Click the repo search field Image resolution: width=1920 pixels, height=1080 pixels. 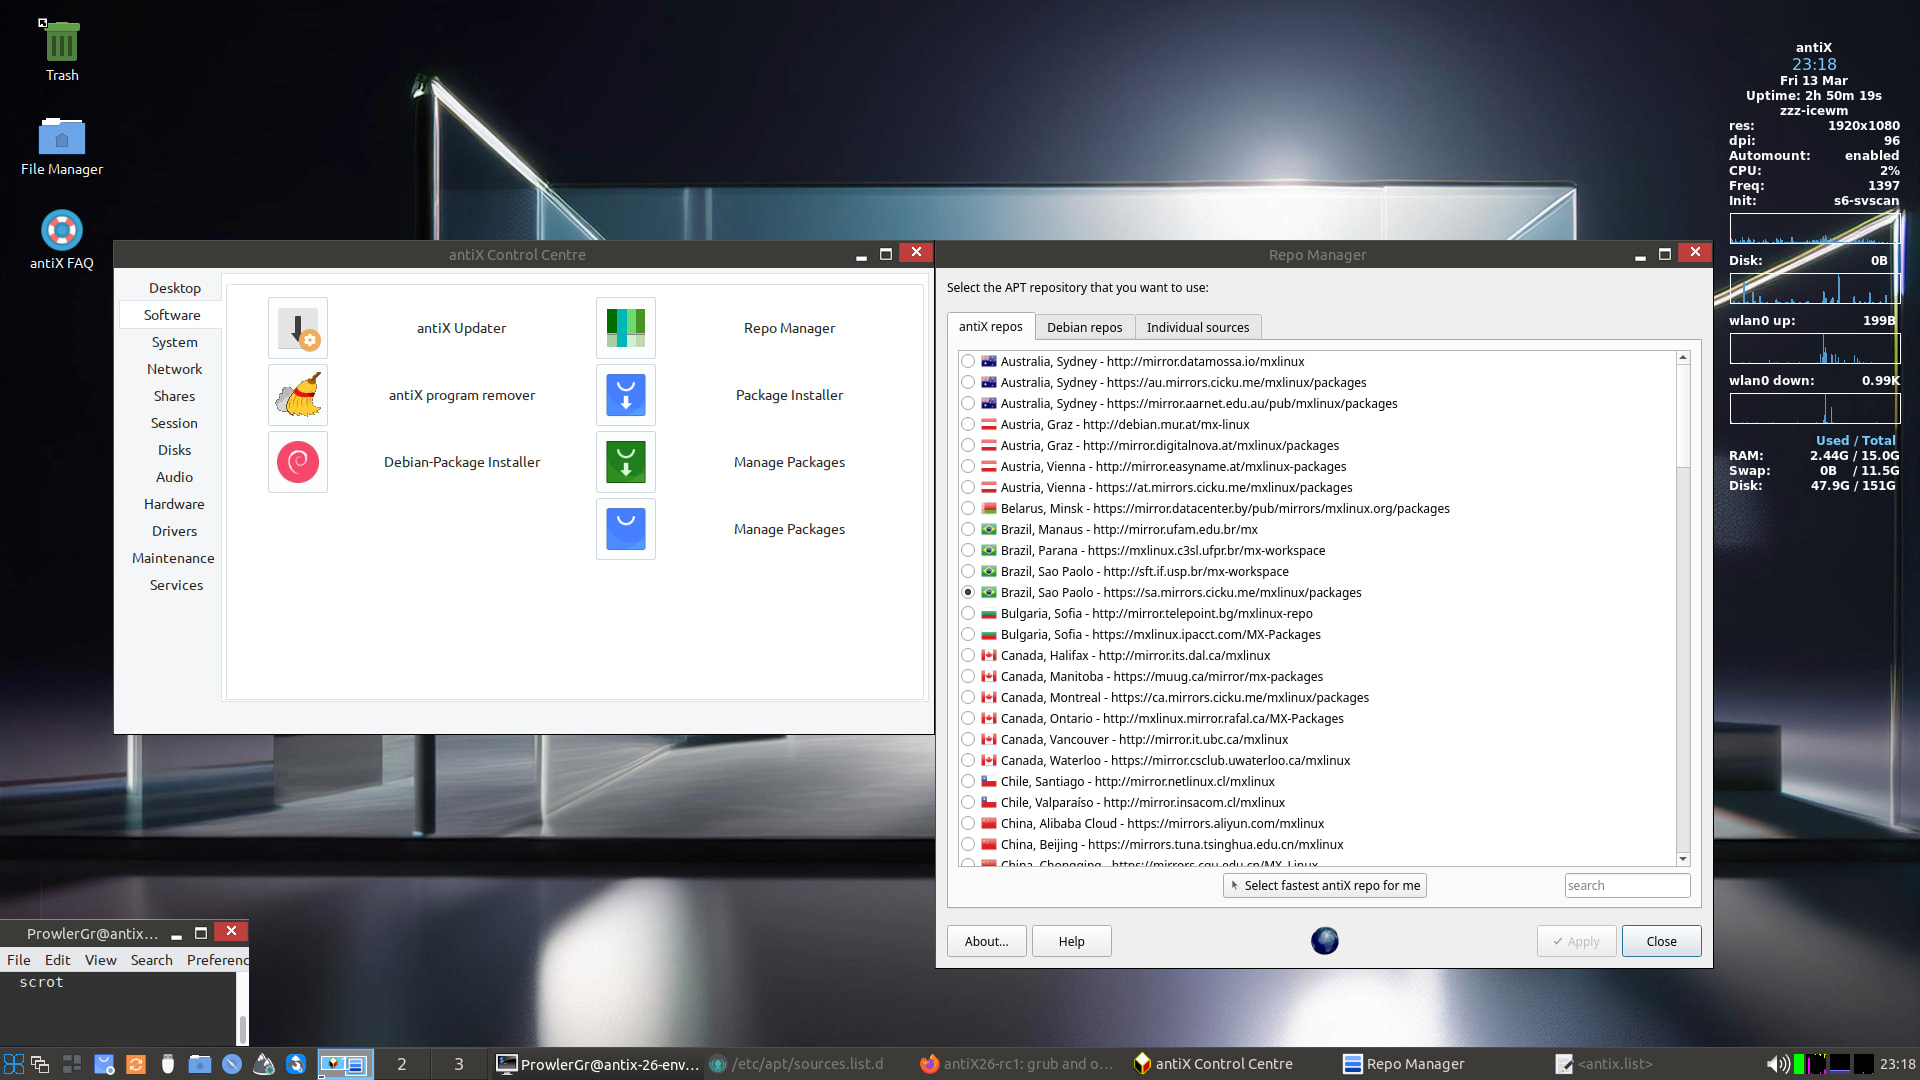click(x=1626, y=885)
